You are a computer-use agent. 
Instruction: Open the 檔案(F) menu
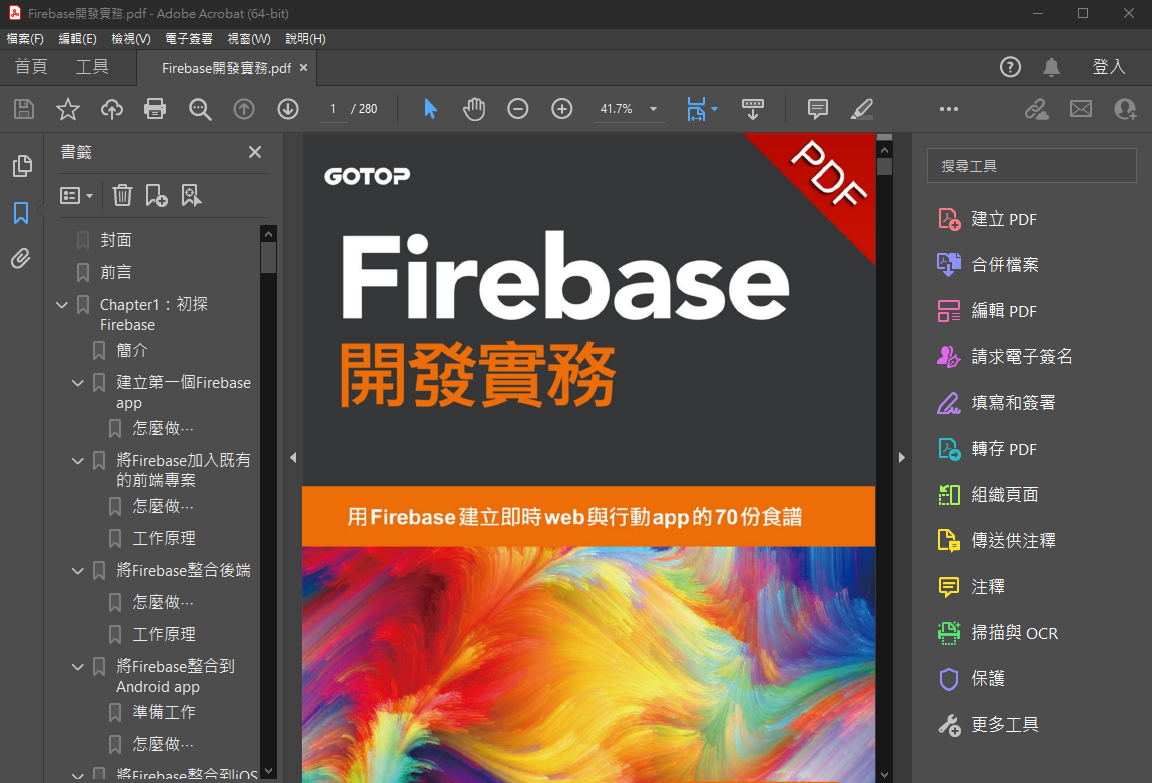pos(25,39)
